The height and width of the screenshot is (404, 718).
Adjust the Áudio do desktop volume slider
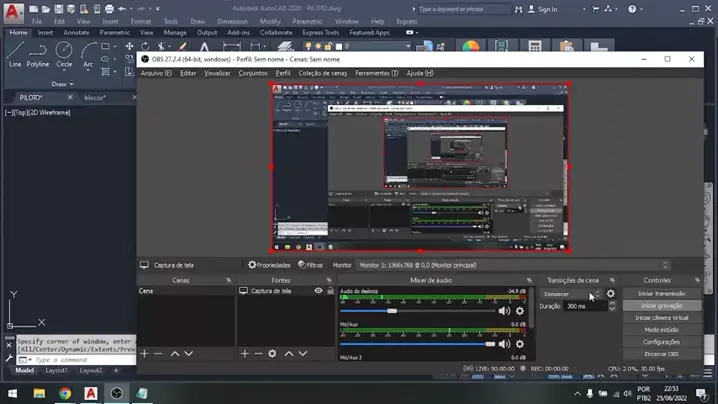tap(392, 311)
